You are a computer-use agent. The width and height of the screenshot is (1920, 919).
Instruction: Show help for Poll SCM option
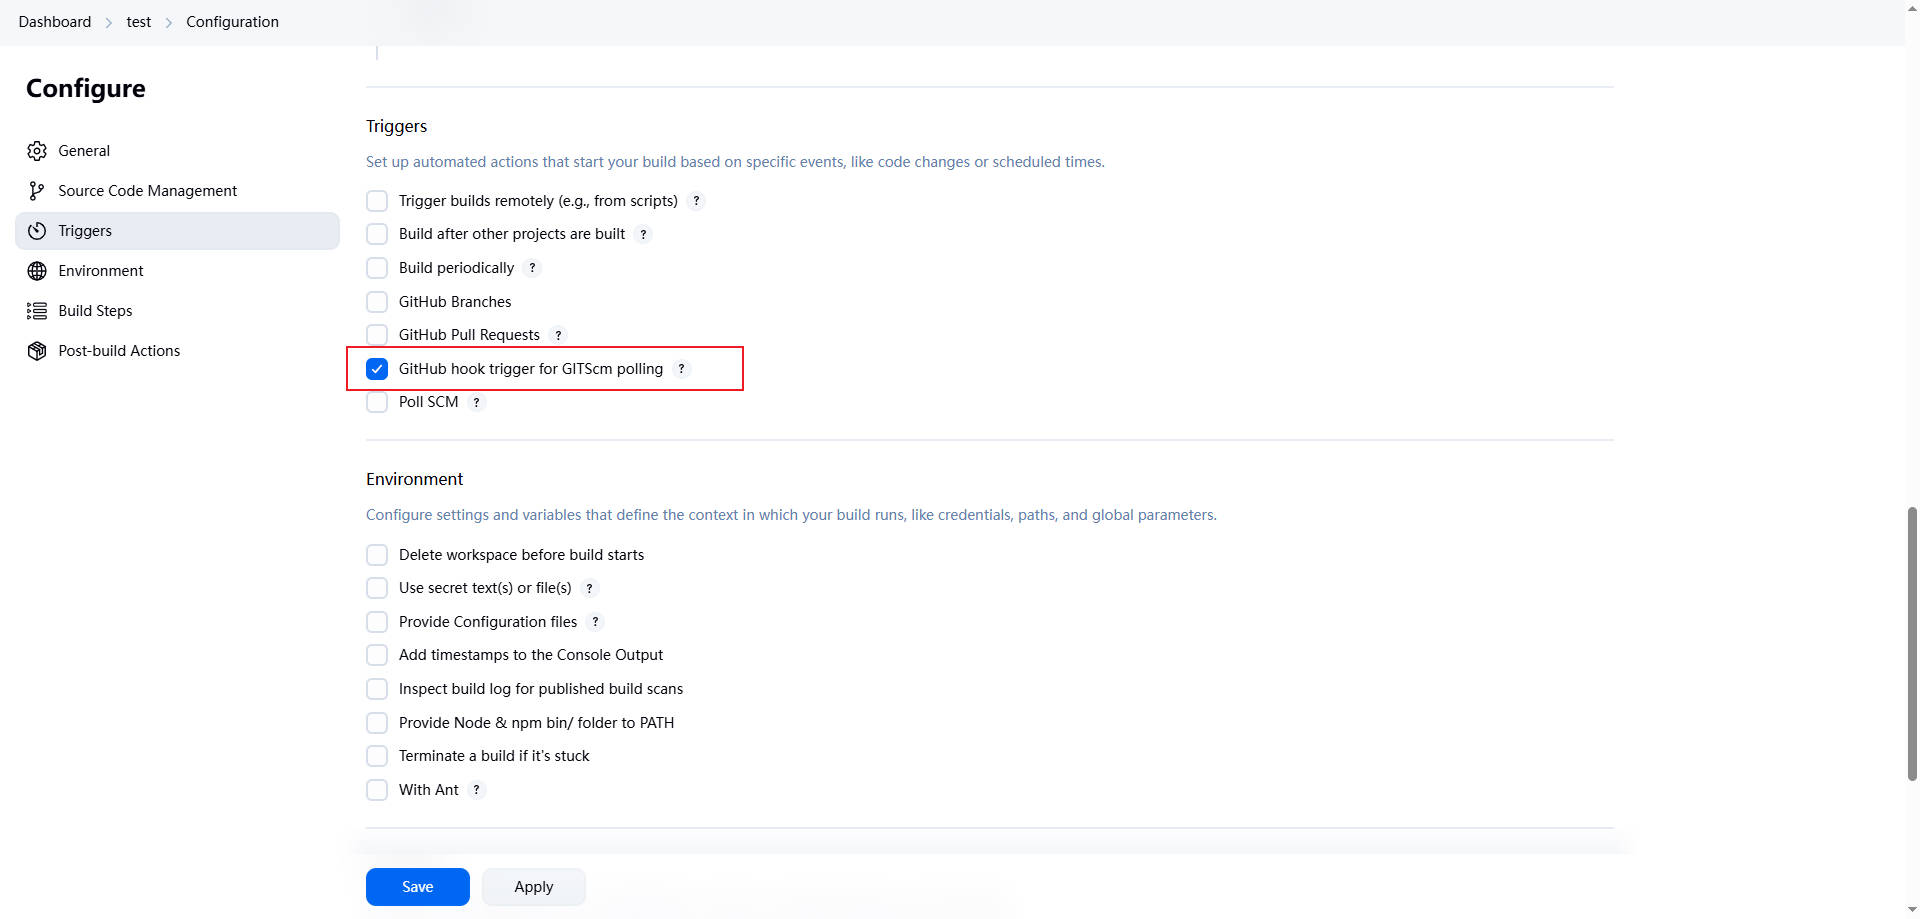(477, 402)
